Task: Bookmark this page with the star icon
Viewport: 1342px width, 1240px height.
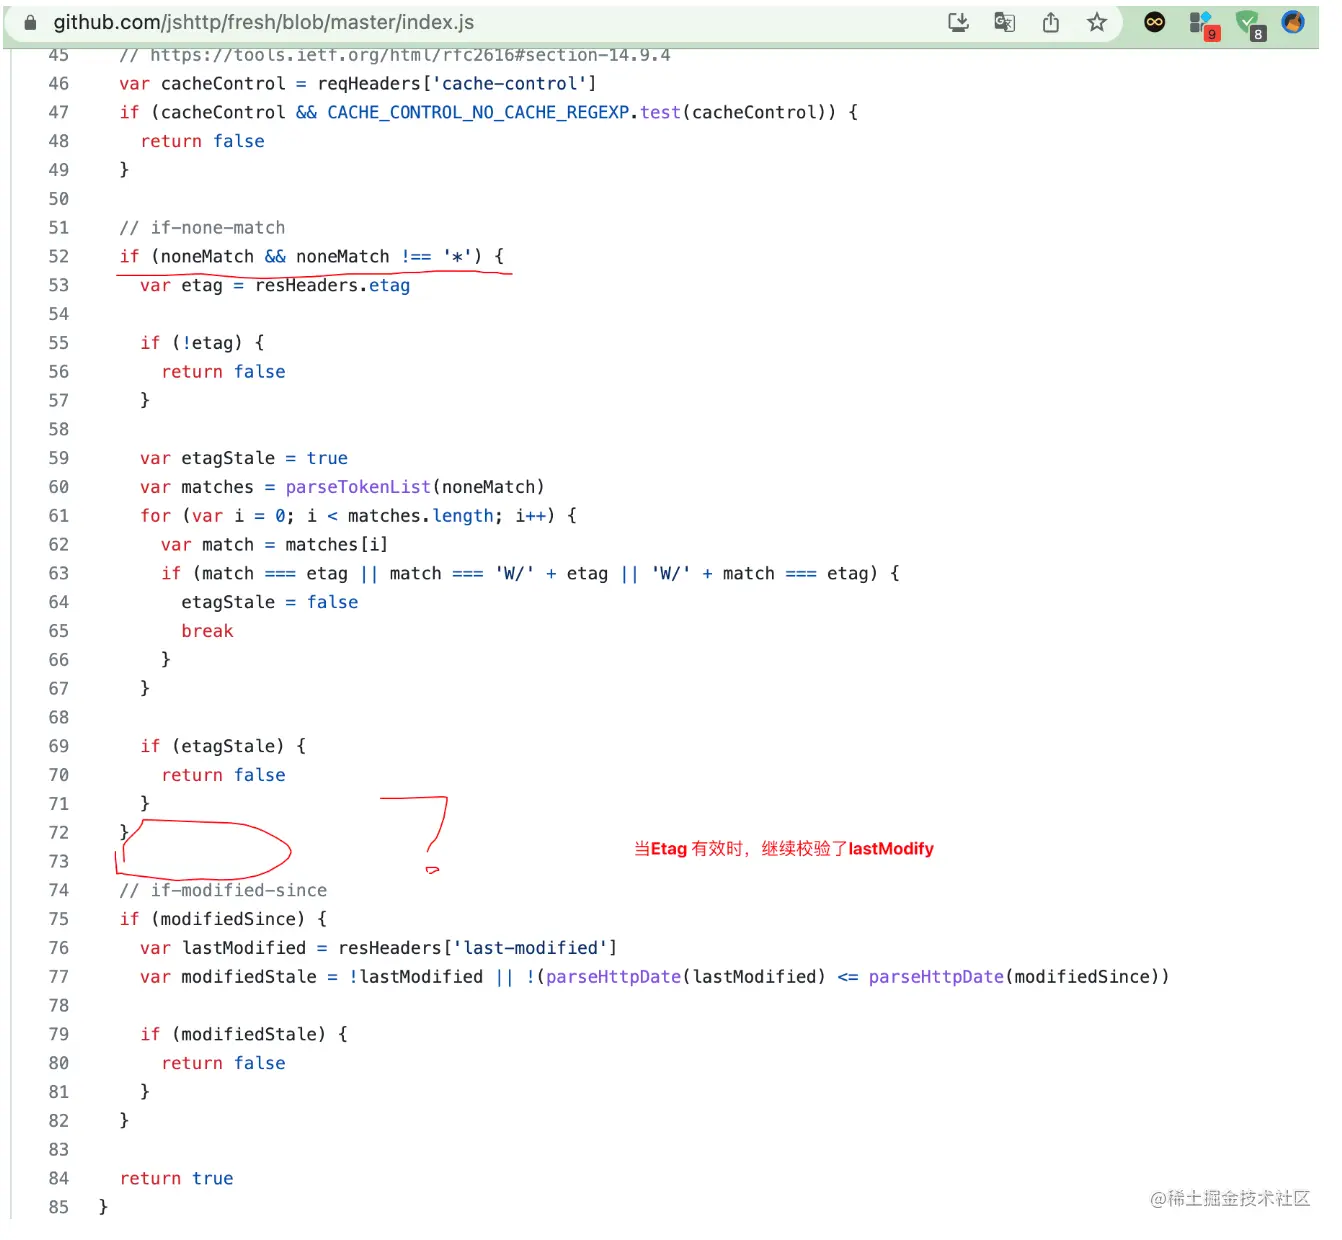Action: (x=1097, y=22)
